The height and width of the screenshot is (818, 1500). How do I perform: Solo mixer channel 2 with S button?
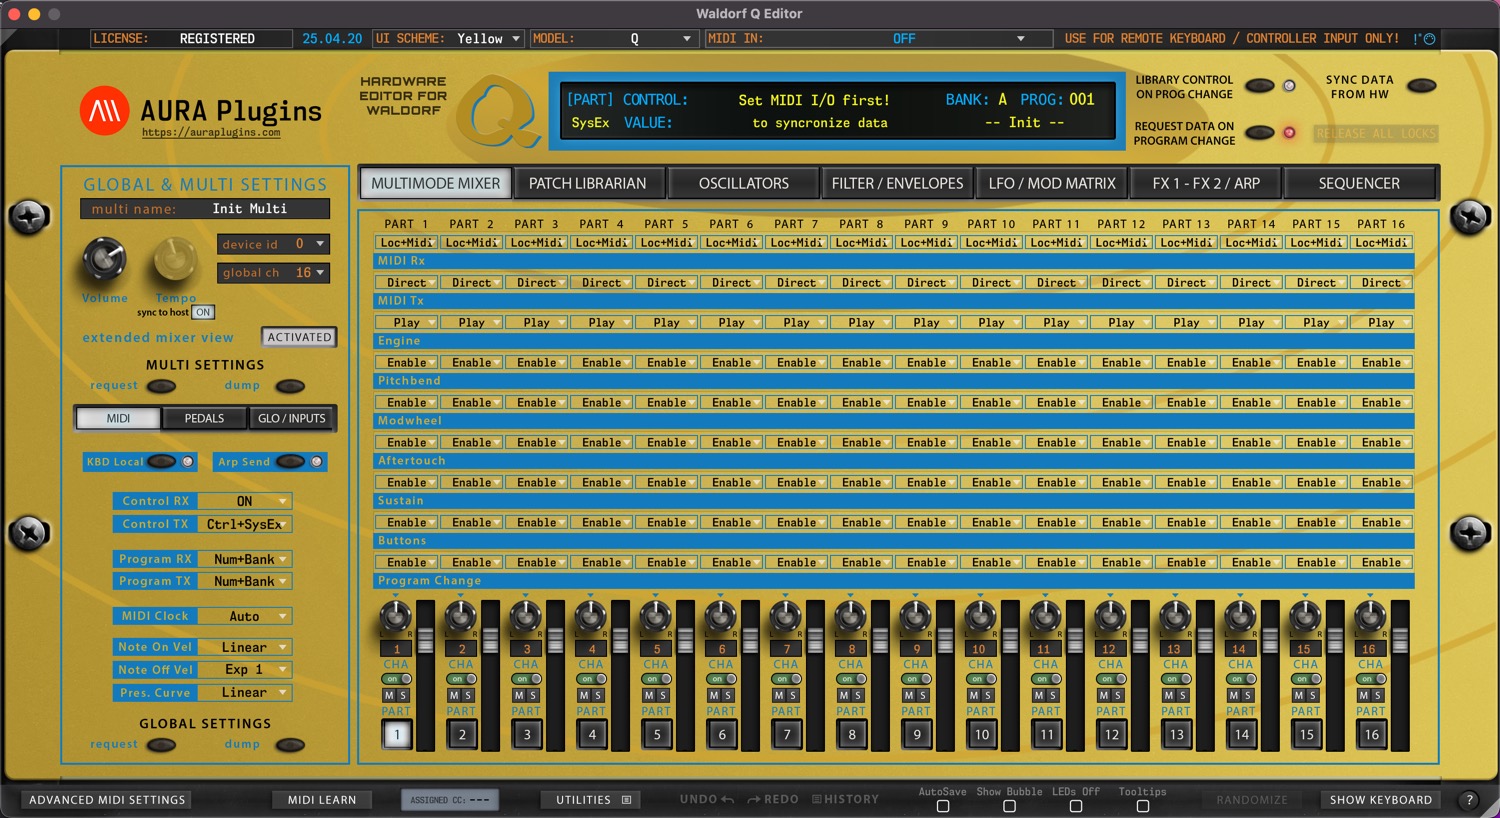pyautogui.click(x=468, y=695)
